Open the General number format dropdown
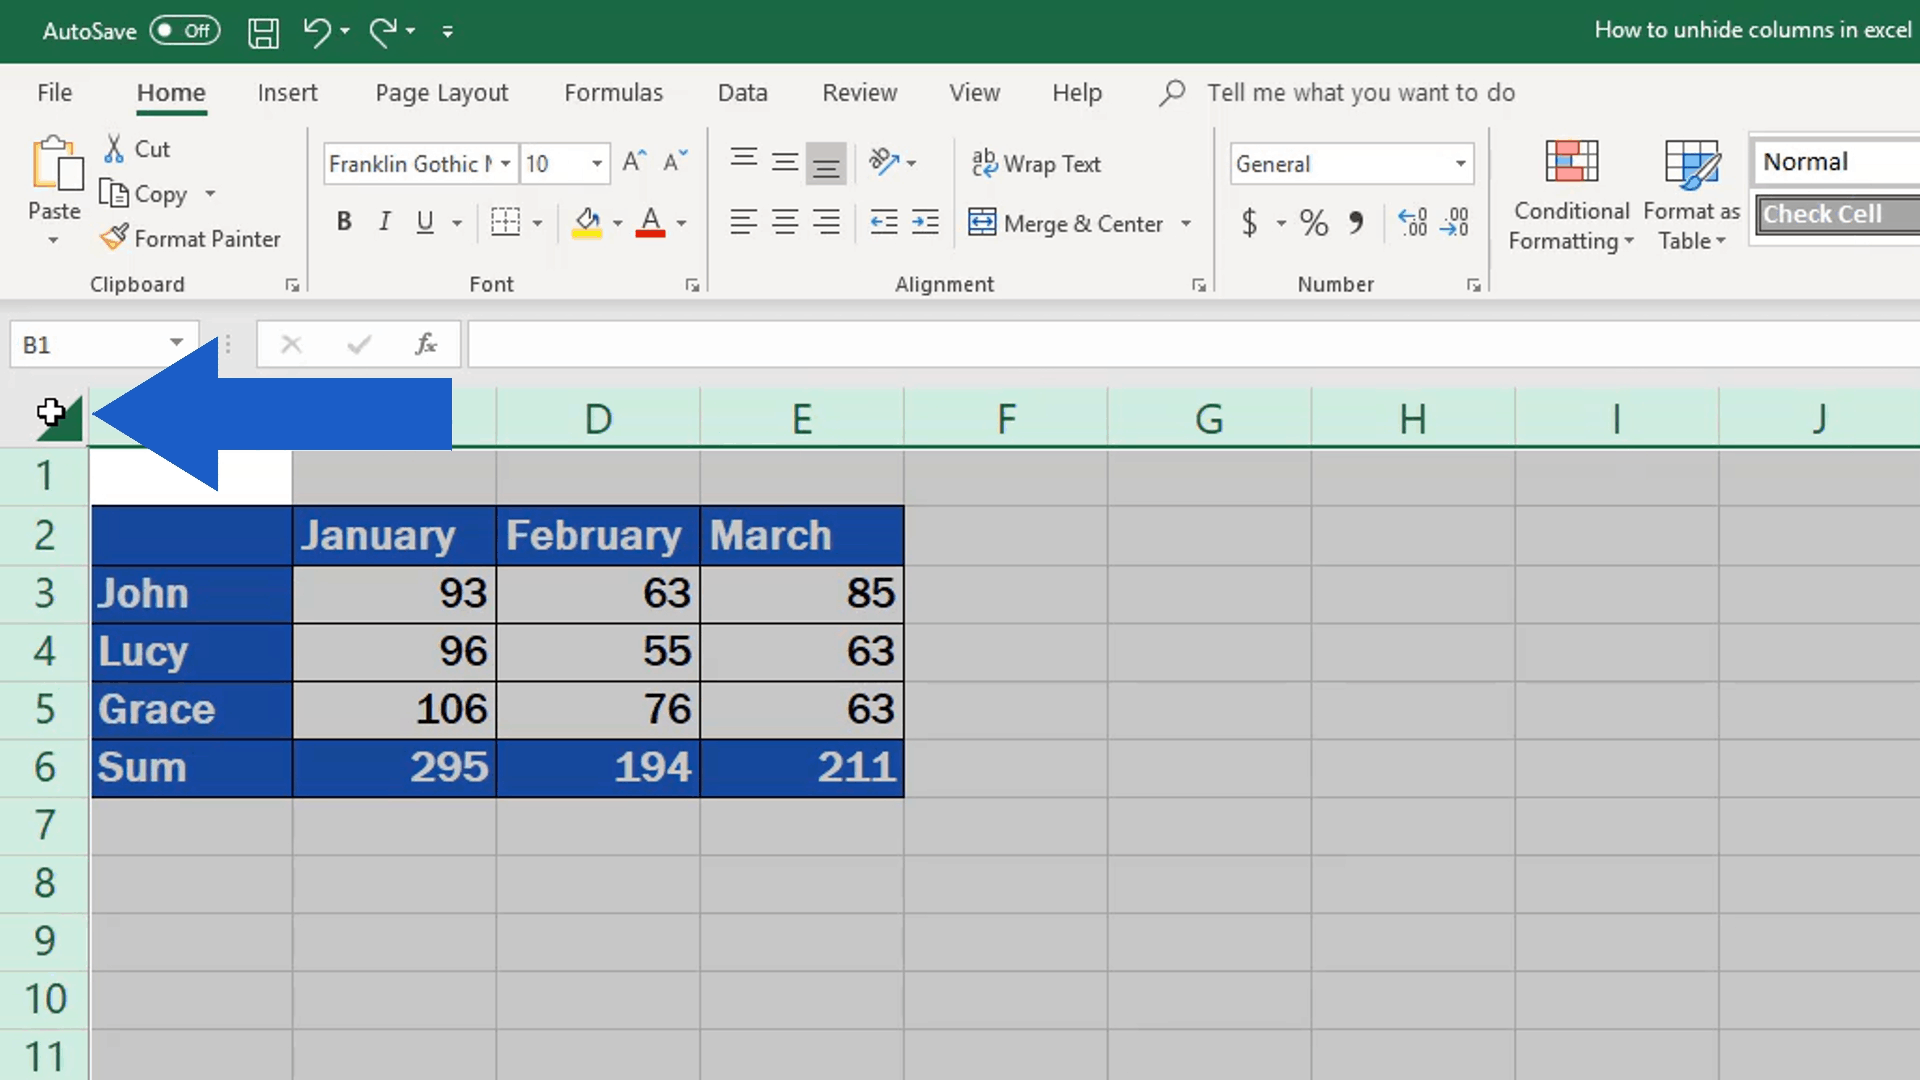The height and width of the screenshot is (1080, 1920). (x=1461, y=164)
